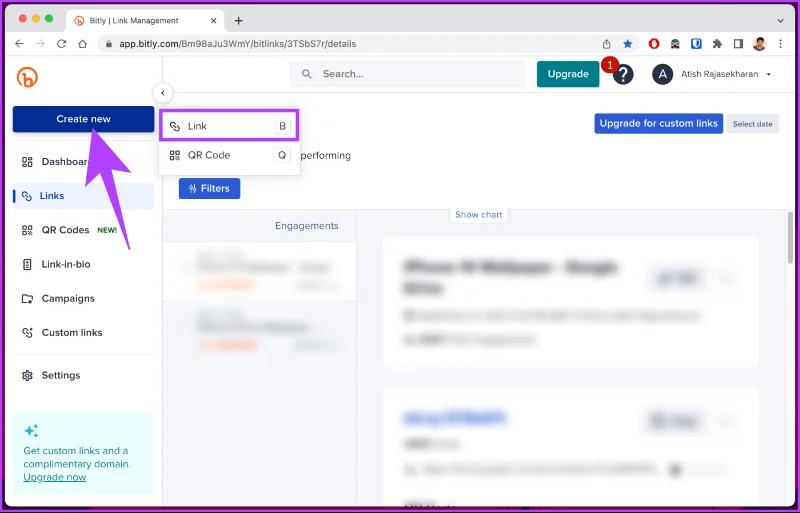Click Upgrade for custom links button
Image resolution: width=800 pixels, height=513 pixels.
pos(658,124)
